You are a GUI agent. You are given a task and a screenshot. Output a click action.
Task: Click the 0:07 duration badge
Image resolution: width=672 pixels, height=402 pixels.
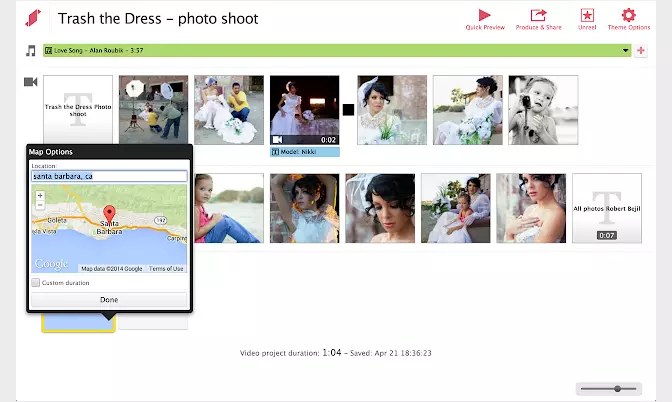click(606, 235)
